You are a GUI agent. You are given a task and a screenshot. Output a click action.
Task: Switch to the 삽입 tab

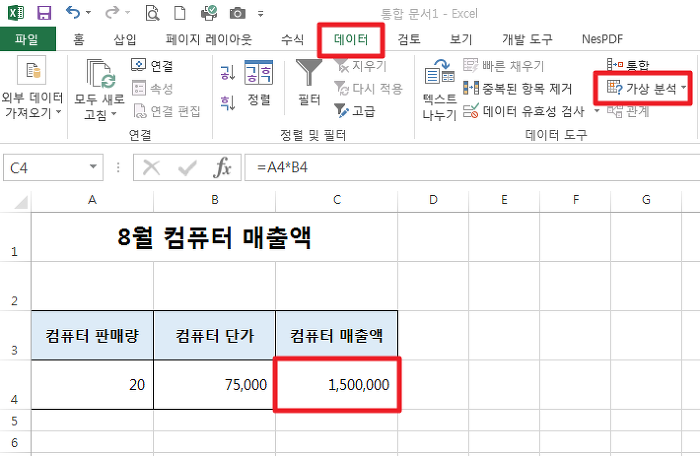click(x=125, y=39)
